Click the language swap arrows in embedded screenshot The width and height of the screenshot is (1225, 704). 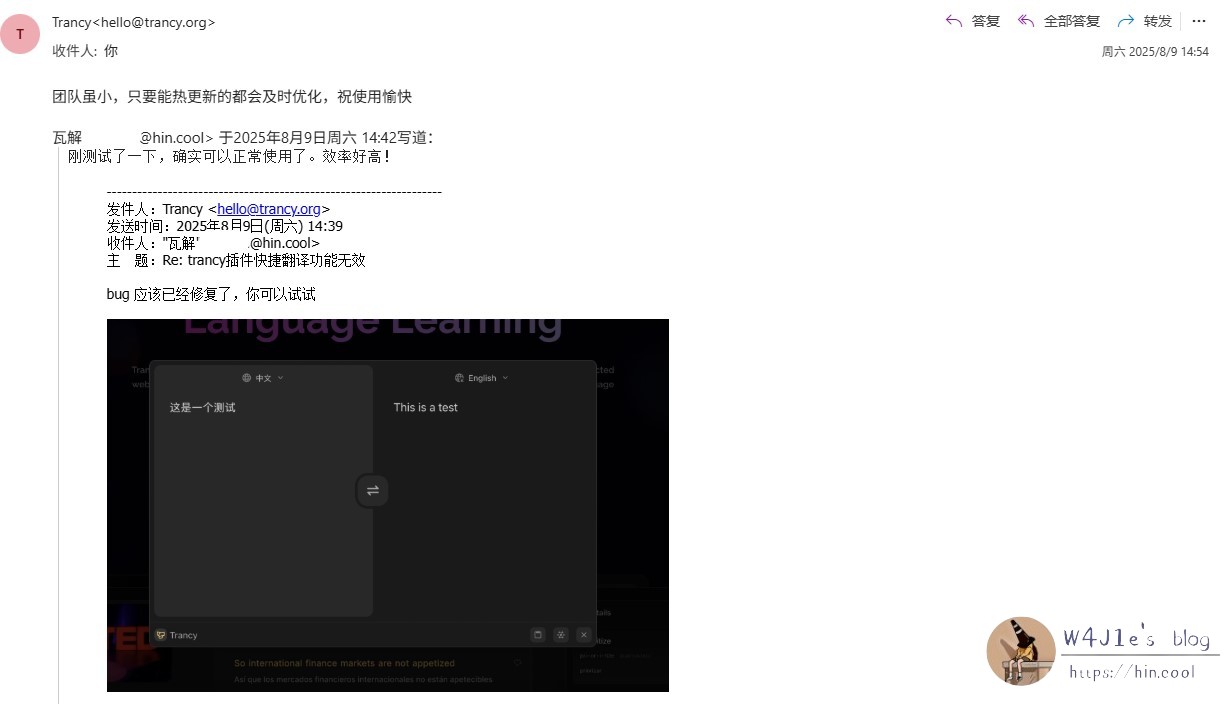372,490
